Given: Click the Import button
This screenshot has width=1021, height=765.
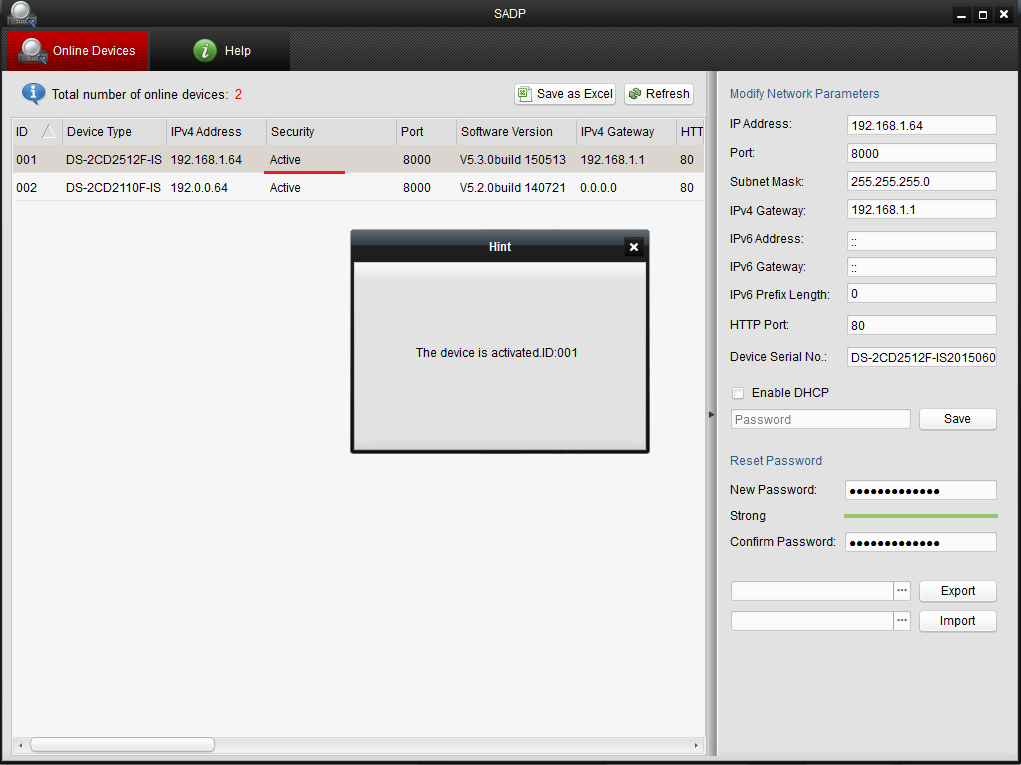Looking at the screenshot, I should [957, 620].
